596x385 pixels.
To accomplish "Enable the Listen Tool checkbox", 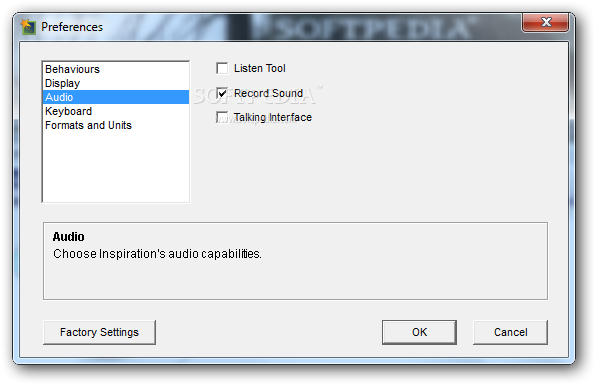I will point(222,68).
